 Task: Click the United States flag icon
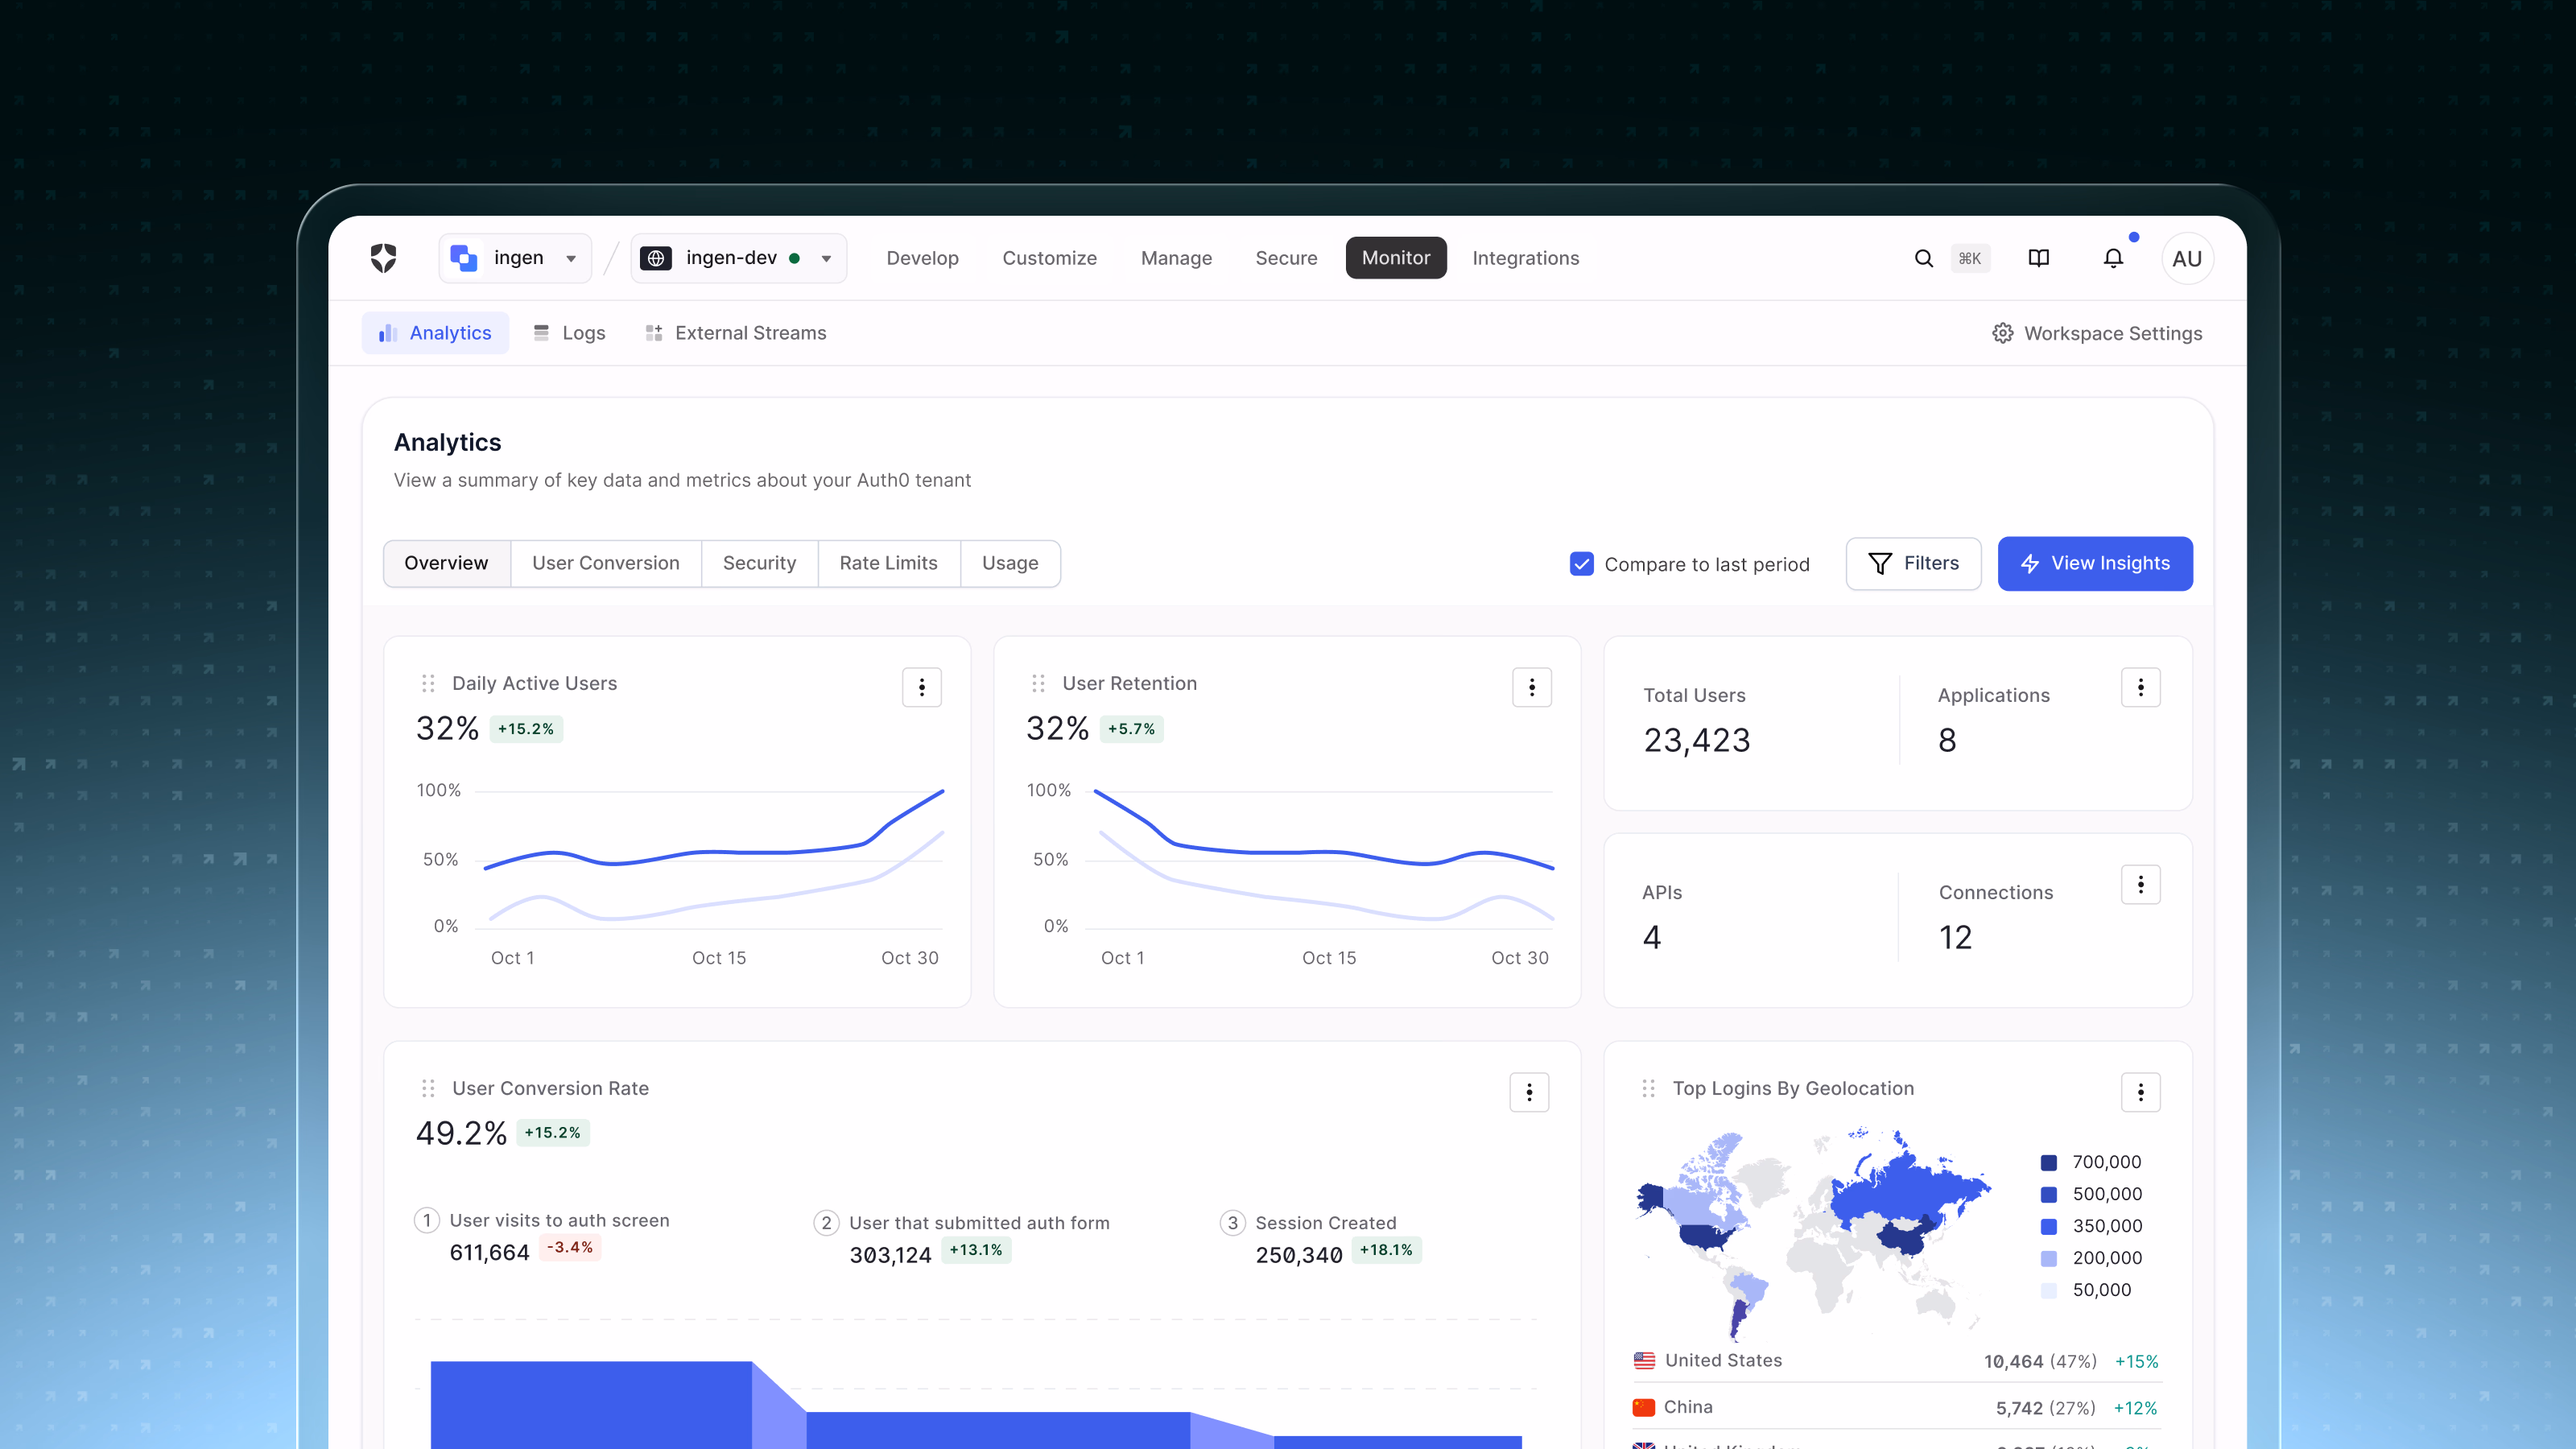click(1644, 1360)
